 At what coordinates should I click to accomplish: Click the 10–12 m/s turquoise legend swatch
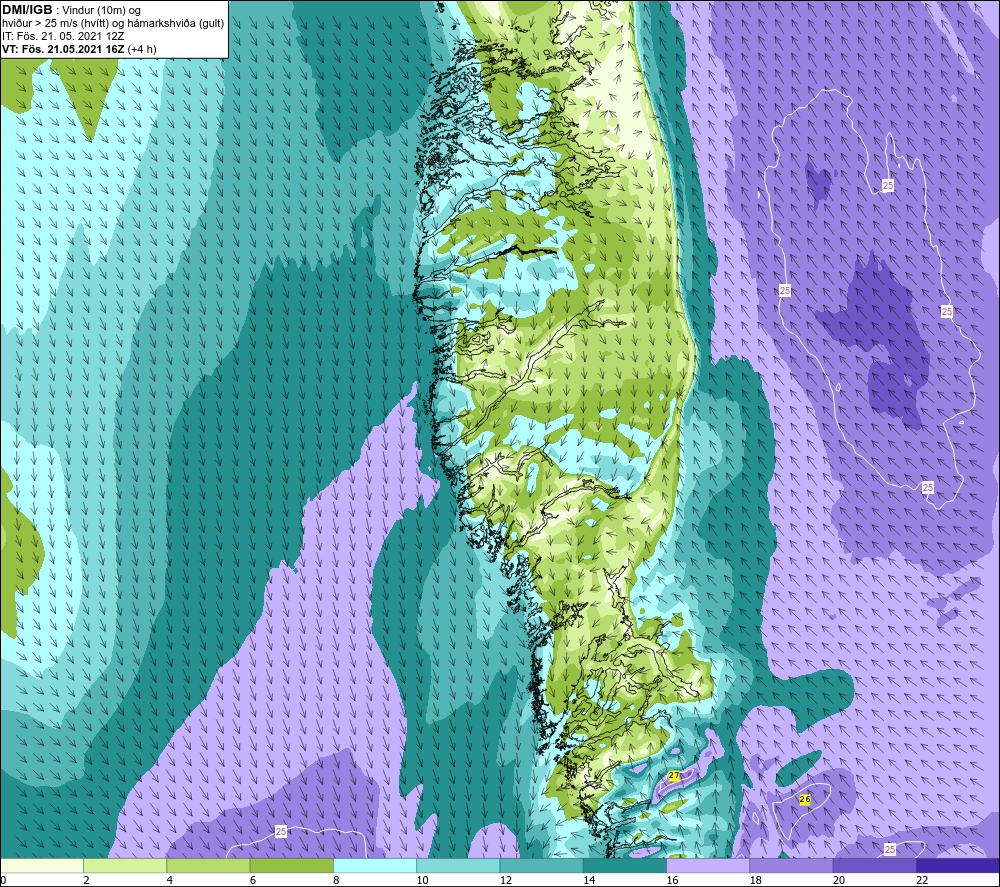458,865
